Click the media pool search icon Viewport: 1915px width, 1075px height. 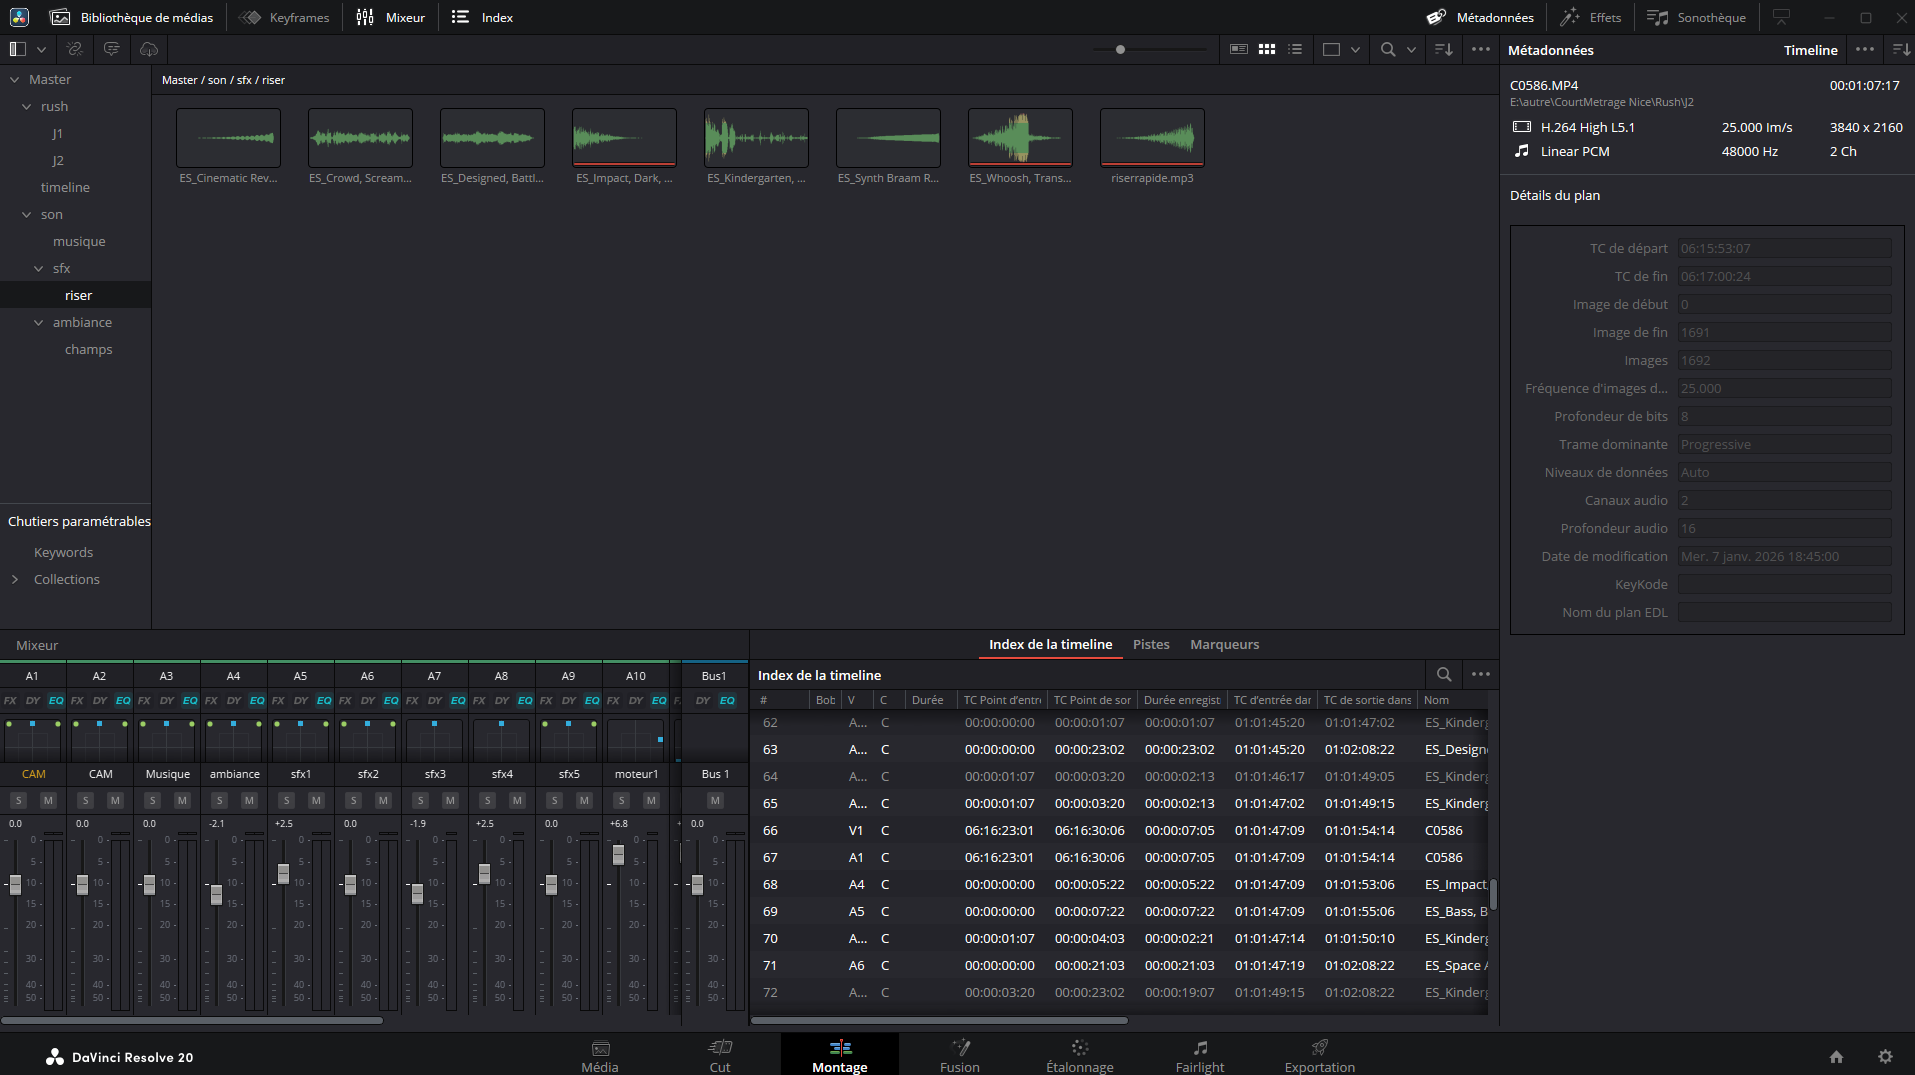coord(1388,49)
